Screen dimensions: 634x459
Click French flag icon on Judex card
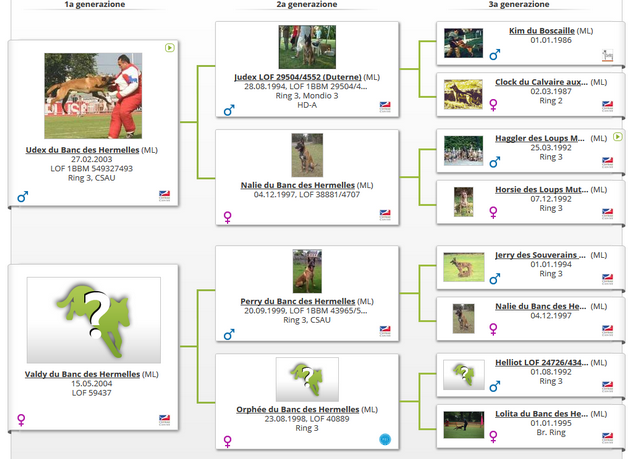tap(385, 105)
